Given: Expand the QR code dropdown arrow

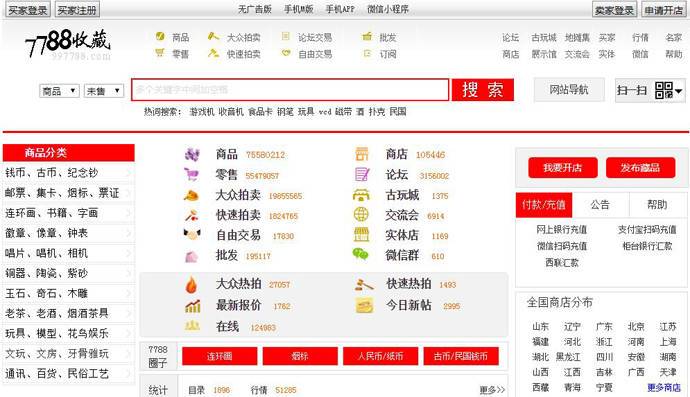Looking at the screenshot, I should 679,91.
